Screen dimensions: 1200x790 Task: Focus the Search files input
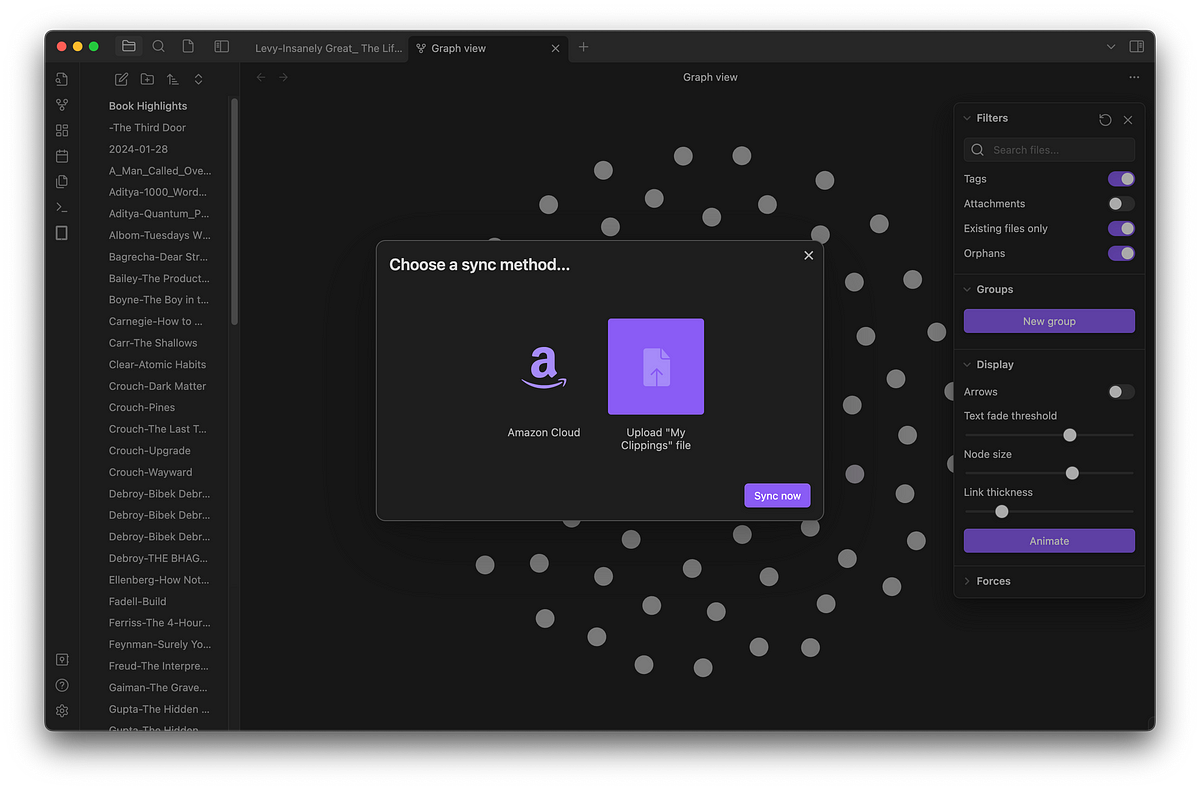(1049, 150)
